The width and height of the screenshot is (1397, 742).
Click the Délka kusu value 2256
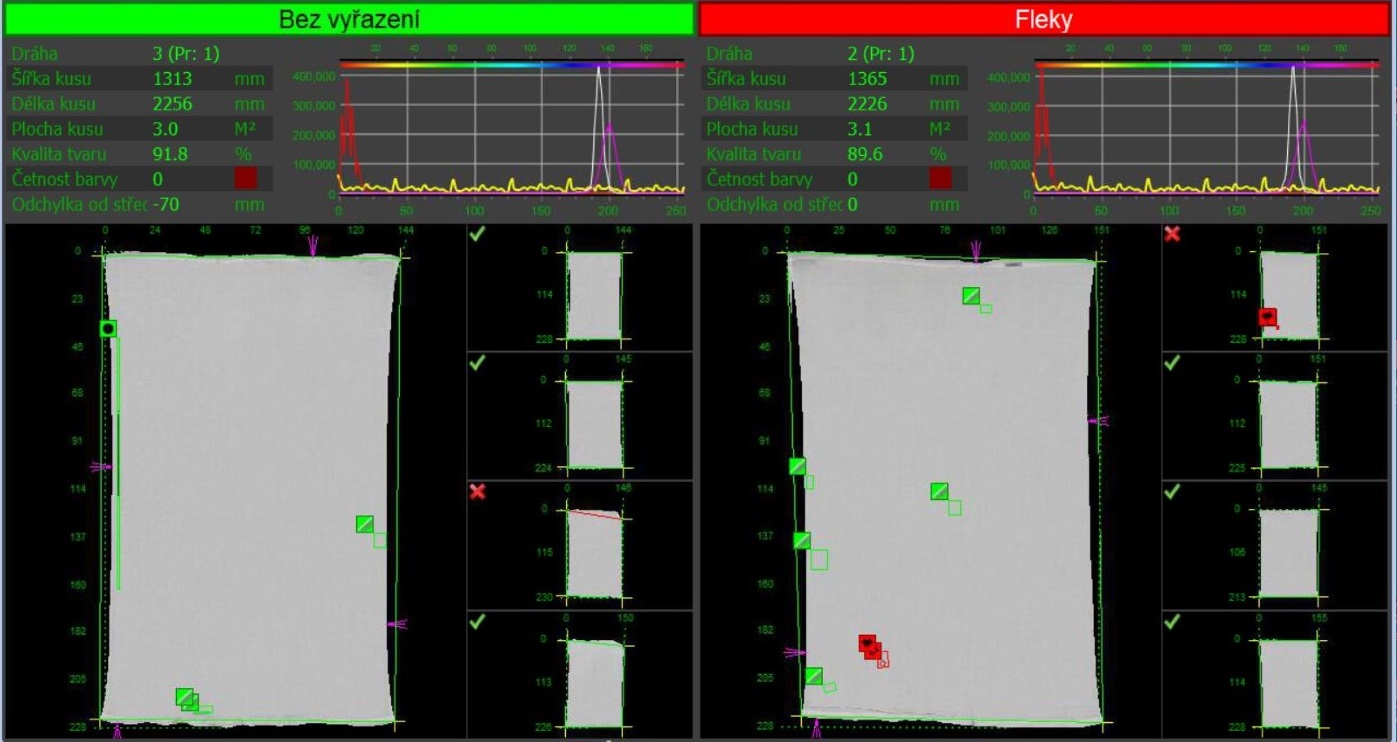(x=172, y=104)
